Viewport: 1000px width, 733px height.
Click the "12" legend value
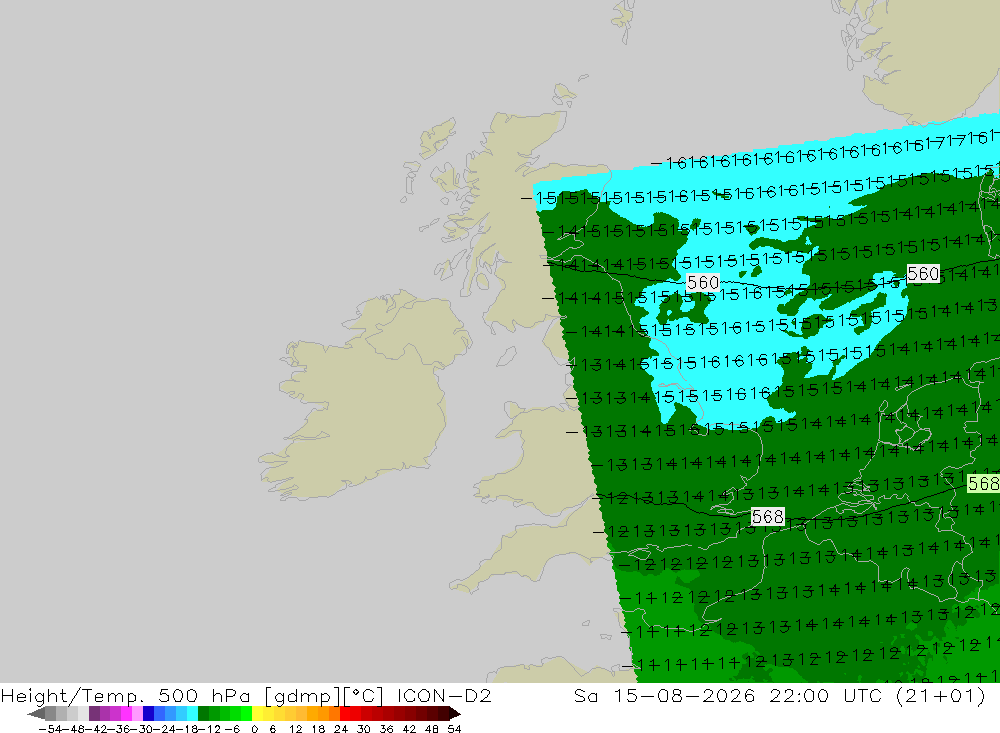[295, 729]
